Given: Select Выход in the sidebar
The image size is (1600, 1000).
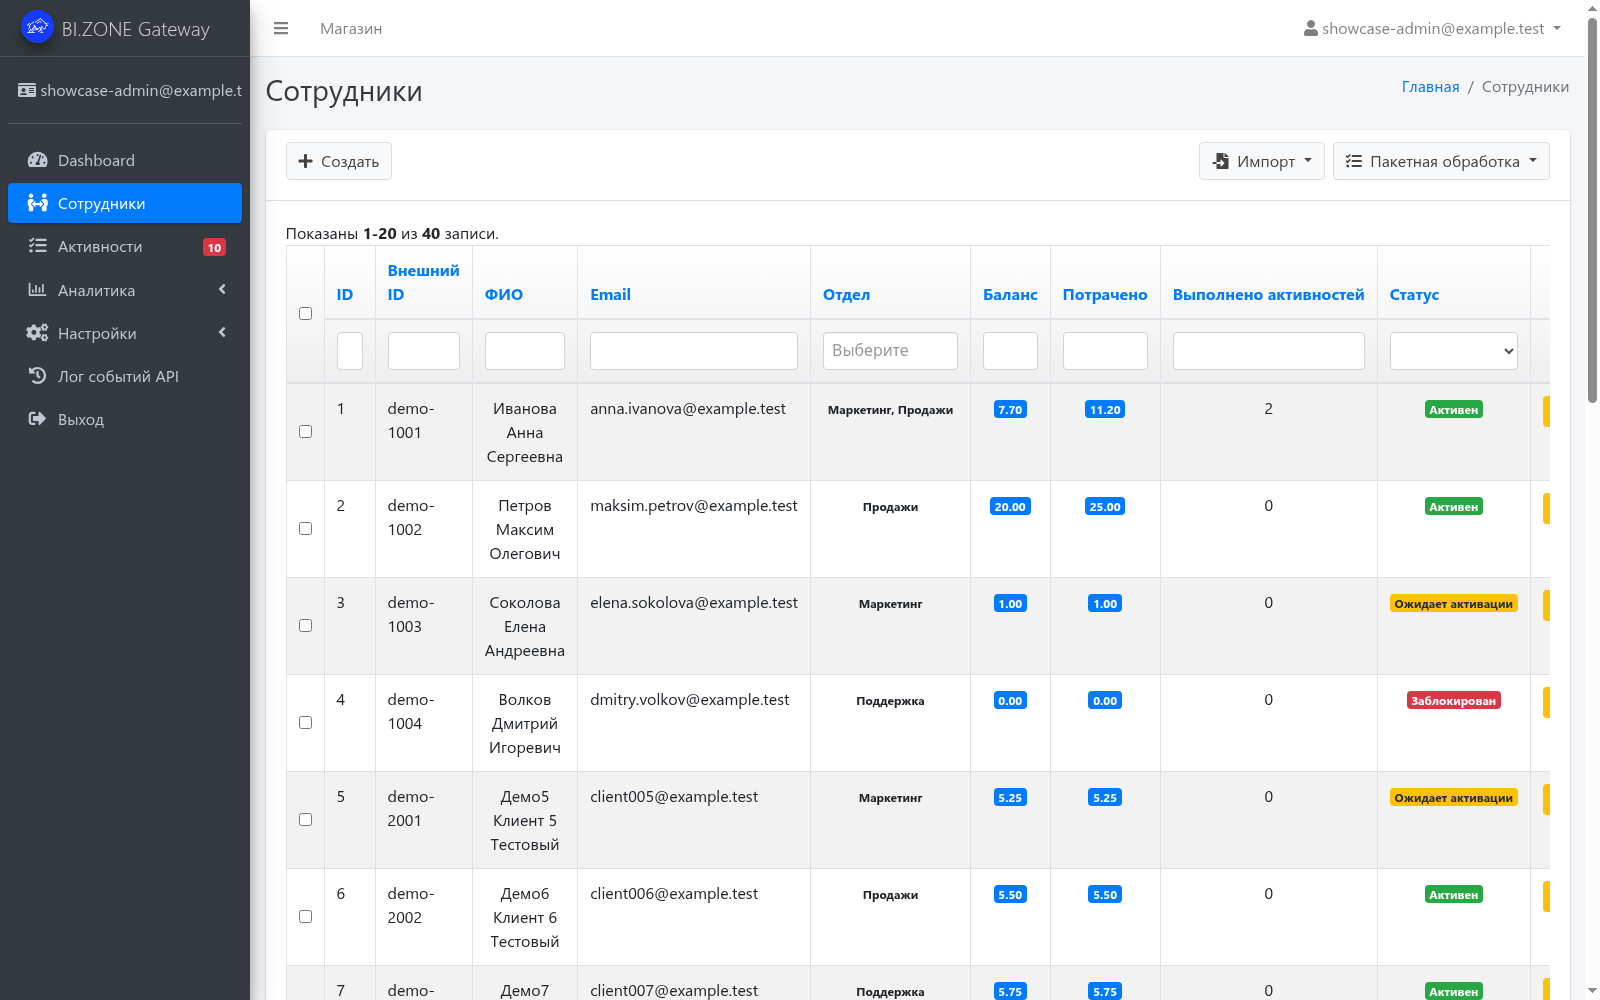Looking at the screenshot, I should 125,419.
